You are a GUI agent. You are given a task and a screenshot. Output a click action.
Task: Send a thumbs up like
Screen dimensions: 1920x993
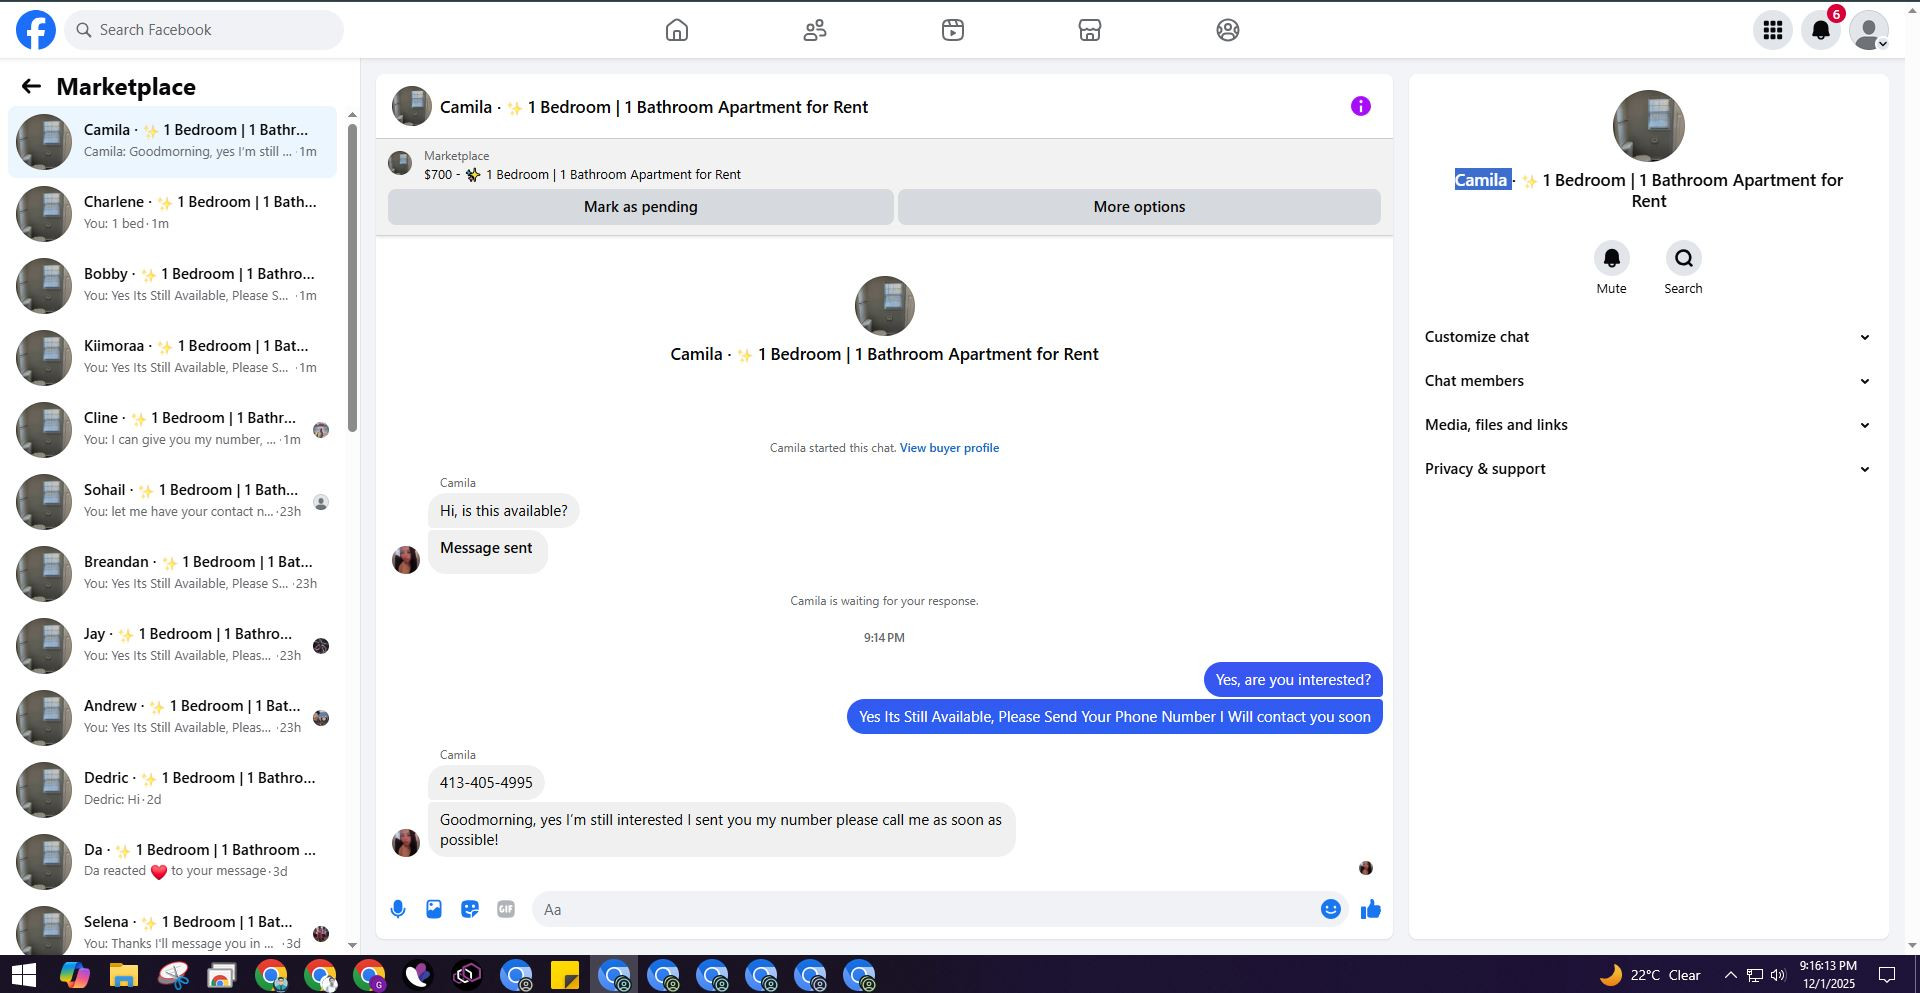(1371, 909)
